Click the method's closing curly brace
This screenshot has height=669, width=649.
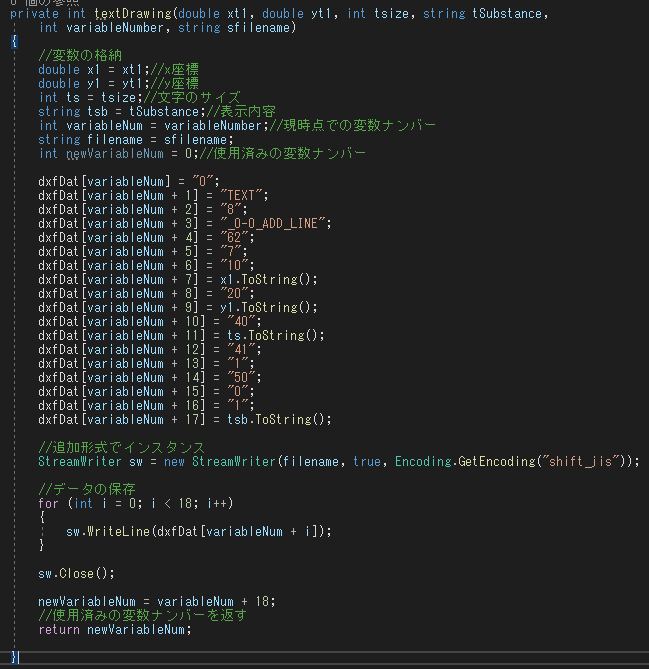click(x=14, y=657)
